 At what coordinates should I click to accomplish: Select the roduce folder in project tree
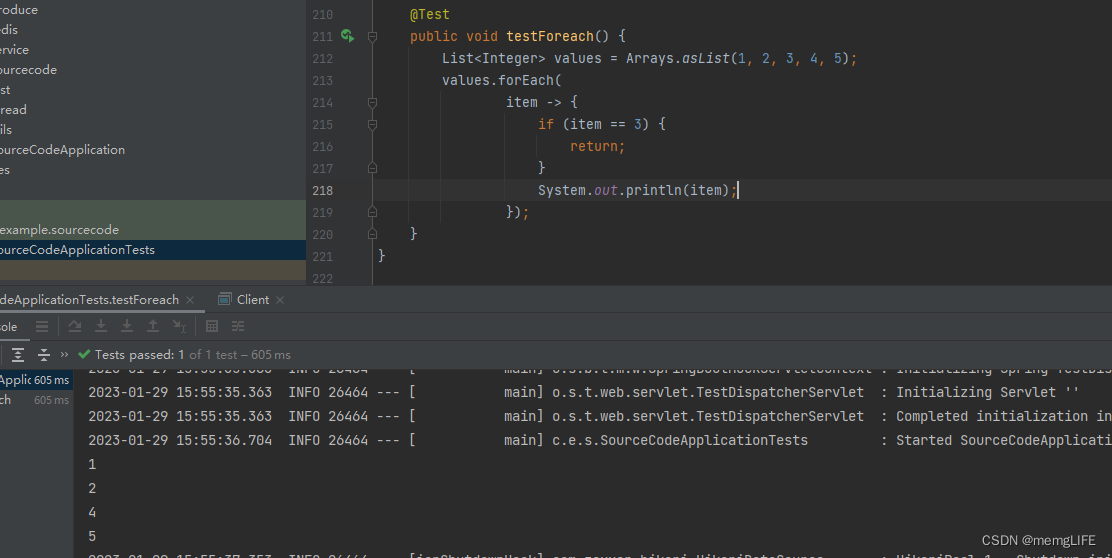[19, 10]
